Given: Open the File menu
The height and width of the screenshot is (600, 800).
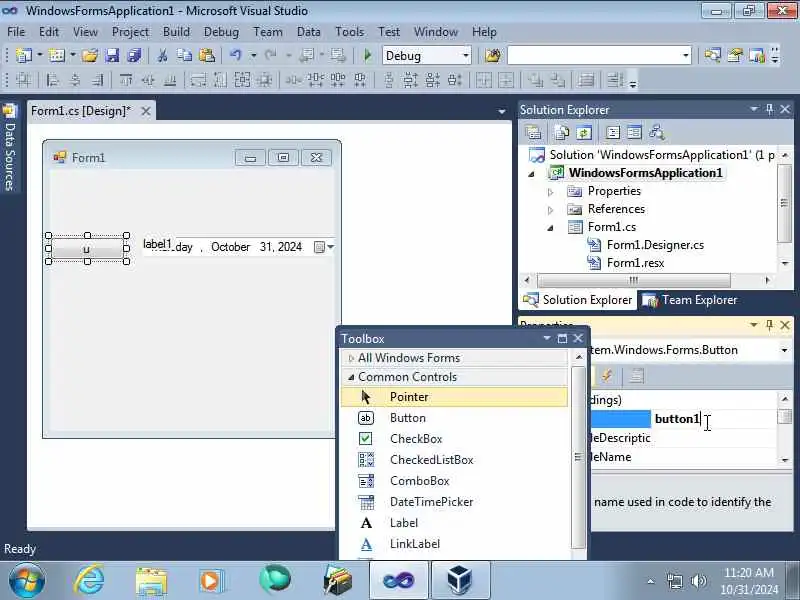Looking at the screenshot, I should 16,32.
